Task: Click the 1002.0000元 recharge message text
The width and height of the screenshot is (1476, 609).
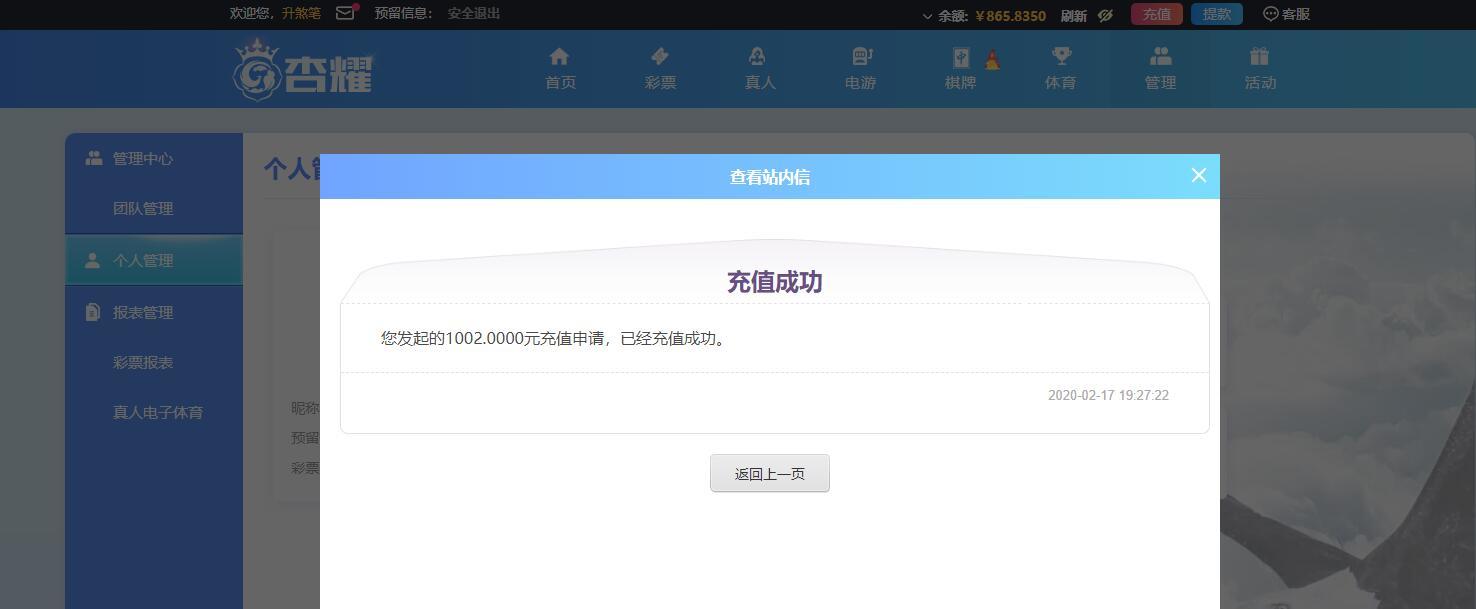Action: [555, 338]
